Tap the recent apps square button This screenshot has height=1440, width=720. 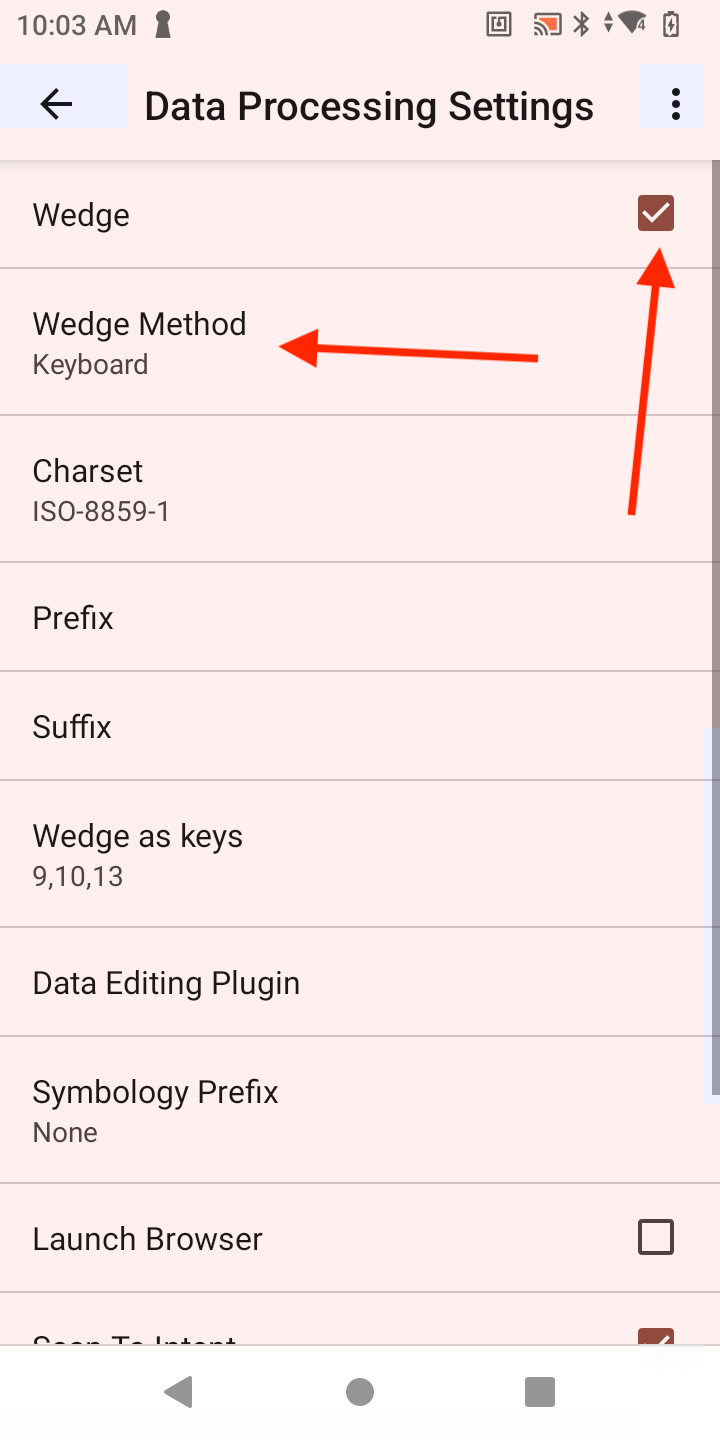pyautogui.click(x=540, y=1392)
